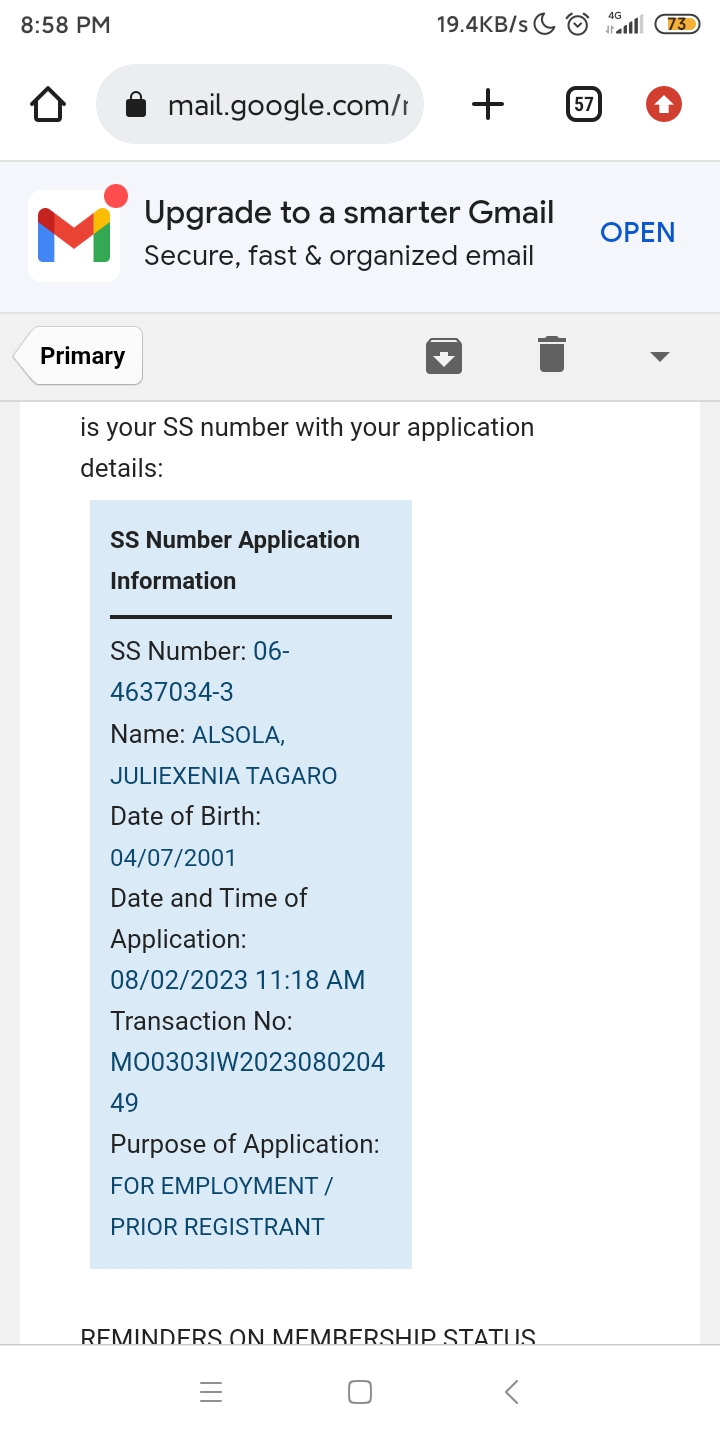Tap the red browser update arrow icon
720x1440 pixels.
pos(664,104)
